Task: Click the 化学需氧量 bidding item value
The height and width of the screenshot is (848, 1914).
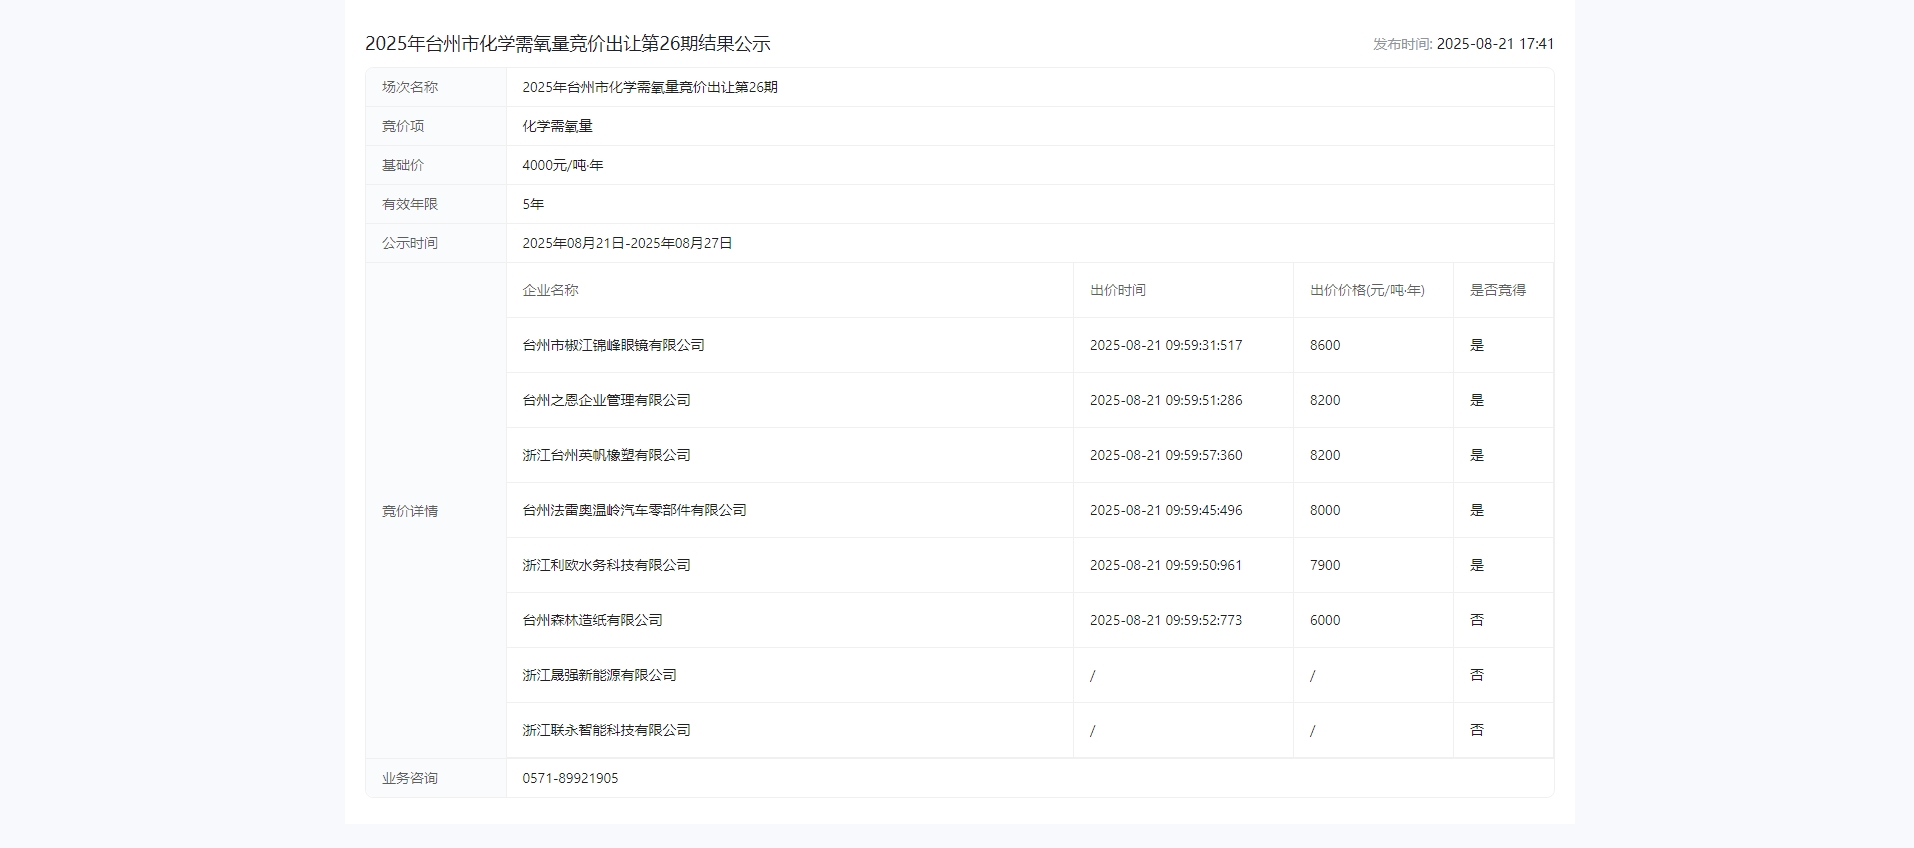Action: (557, 126)
